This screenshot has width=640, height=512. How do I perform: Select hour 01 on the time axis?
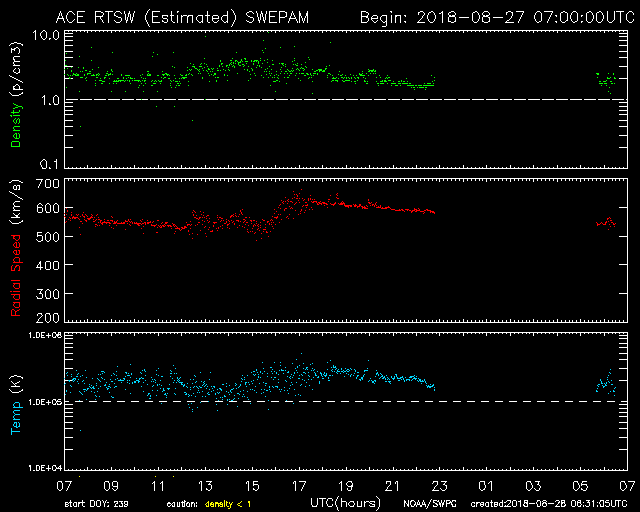click(487, 485)
